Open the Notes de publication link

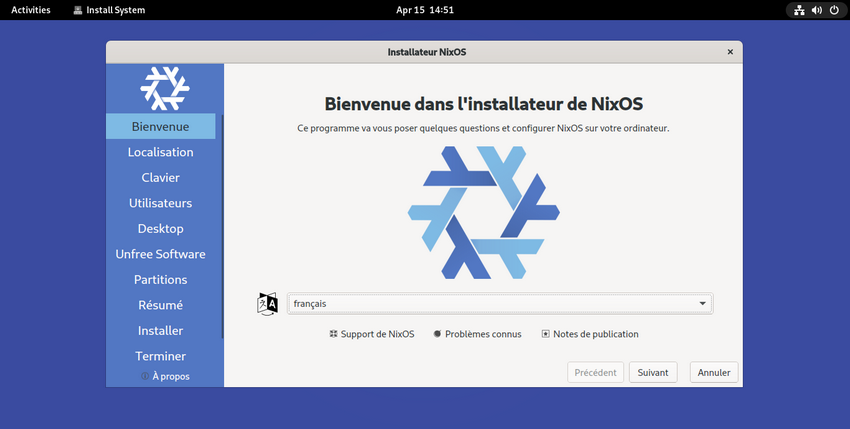click(589, 334)
